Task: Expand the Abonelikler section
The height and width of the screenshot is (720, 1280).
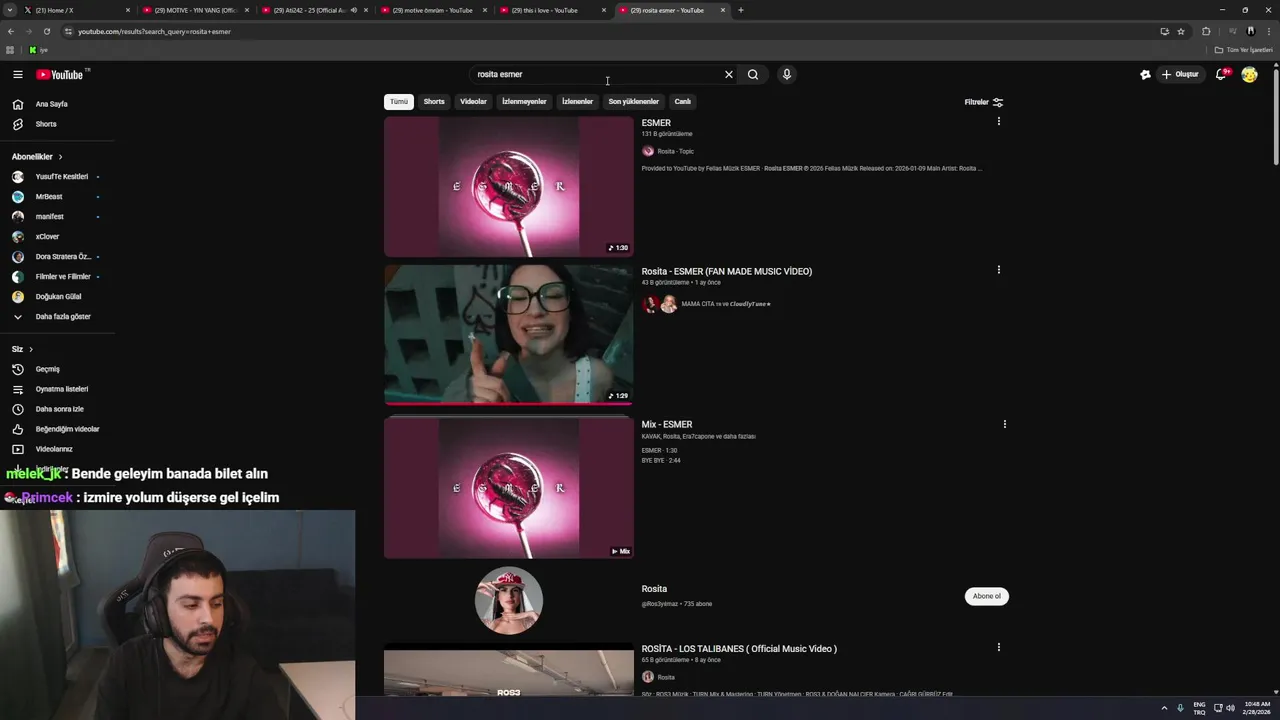Action: point(37,157)
